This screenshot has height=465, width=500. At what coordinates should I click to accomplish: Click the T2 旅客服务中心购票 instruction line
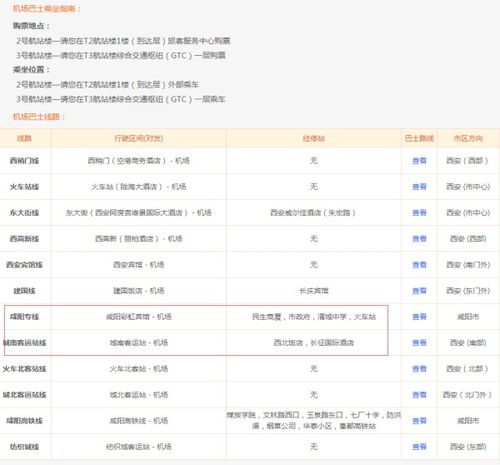pyautogui.click(x=123, y=41)
